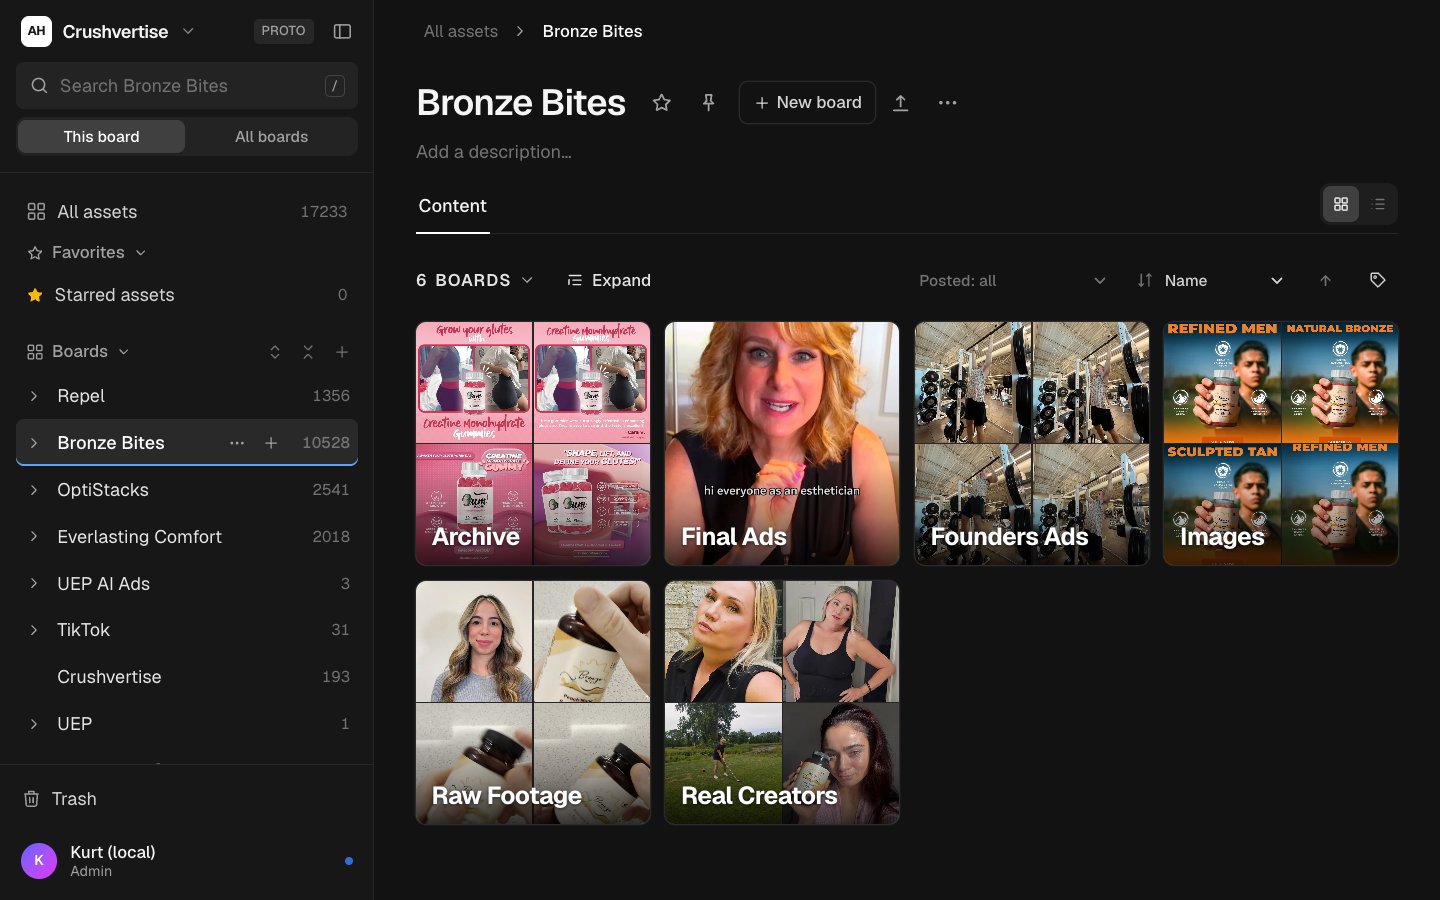This screenshot has width=1440, height=900.
Task: Reverse sort direction with the arrow icon
Action: point(1325,281)
